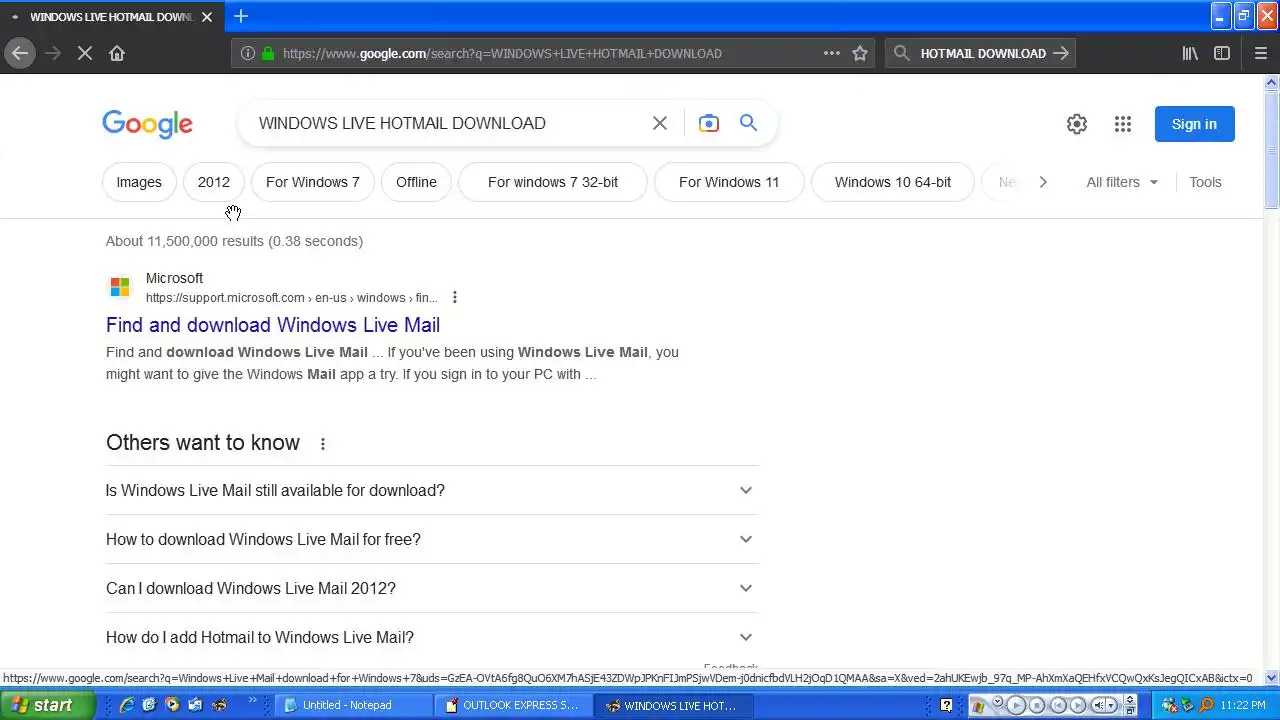The width and height of the screenshot is (1280, 720).
Task: Click the browser address bar URL
Action: coord(502,53)
